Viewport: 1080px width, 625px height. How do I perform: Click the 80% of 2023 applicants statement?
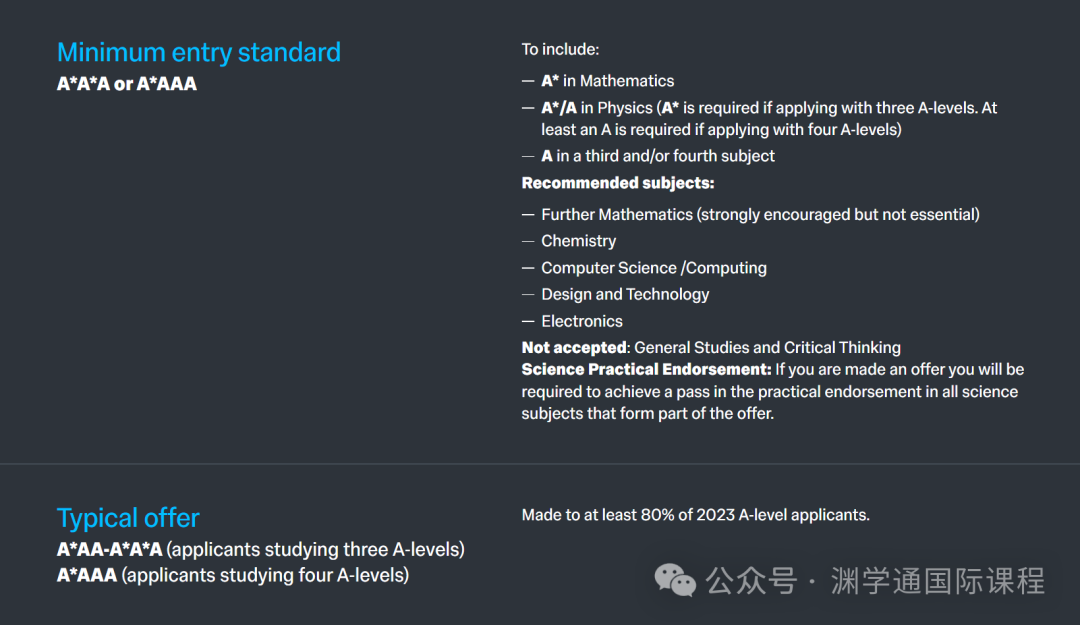[x=696, y=515]
